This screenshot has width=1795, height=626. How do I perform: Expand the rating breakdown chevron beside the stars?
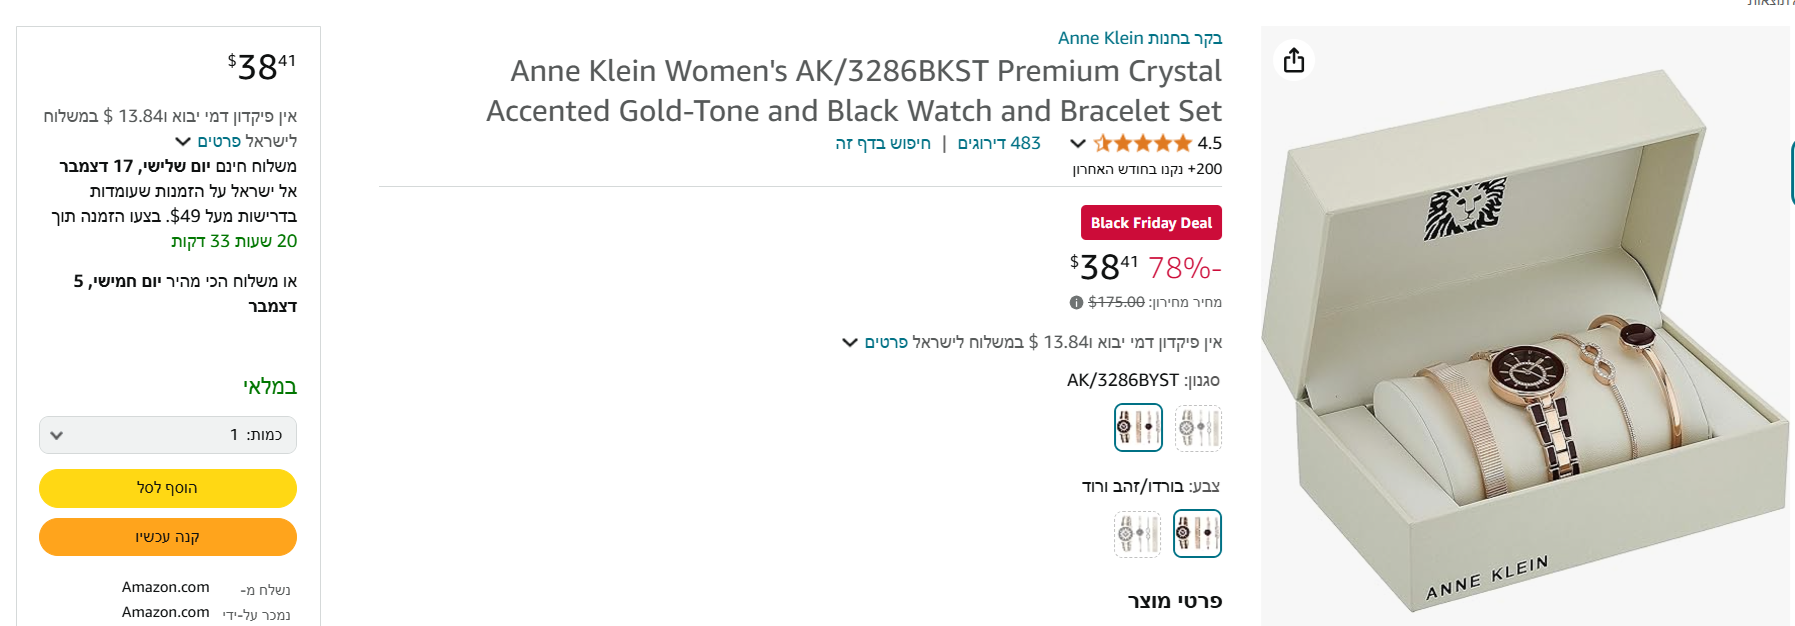1078,143
